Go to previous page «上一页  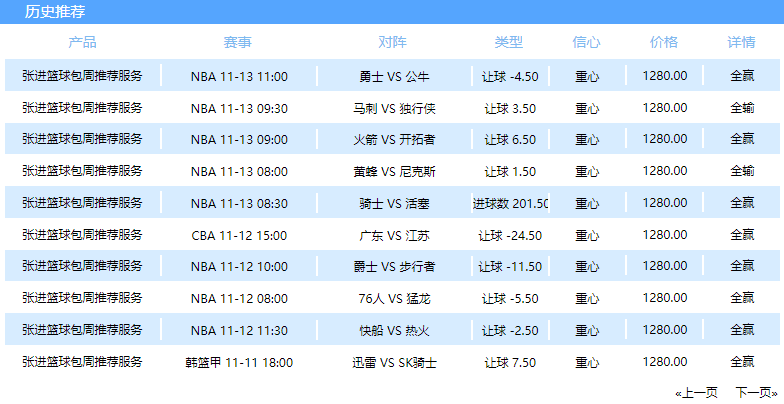[696, 392]
